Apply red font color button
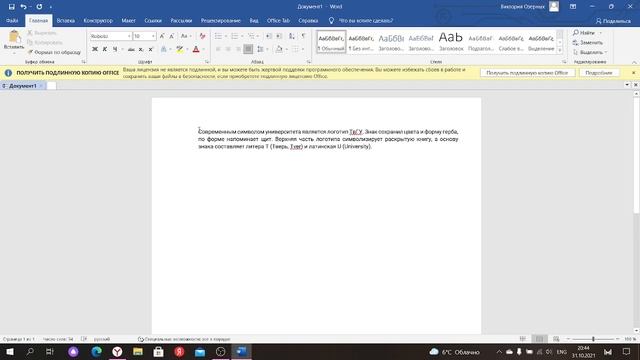This screenshot has width=640, height=360. tap(196, 49)
